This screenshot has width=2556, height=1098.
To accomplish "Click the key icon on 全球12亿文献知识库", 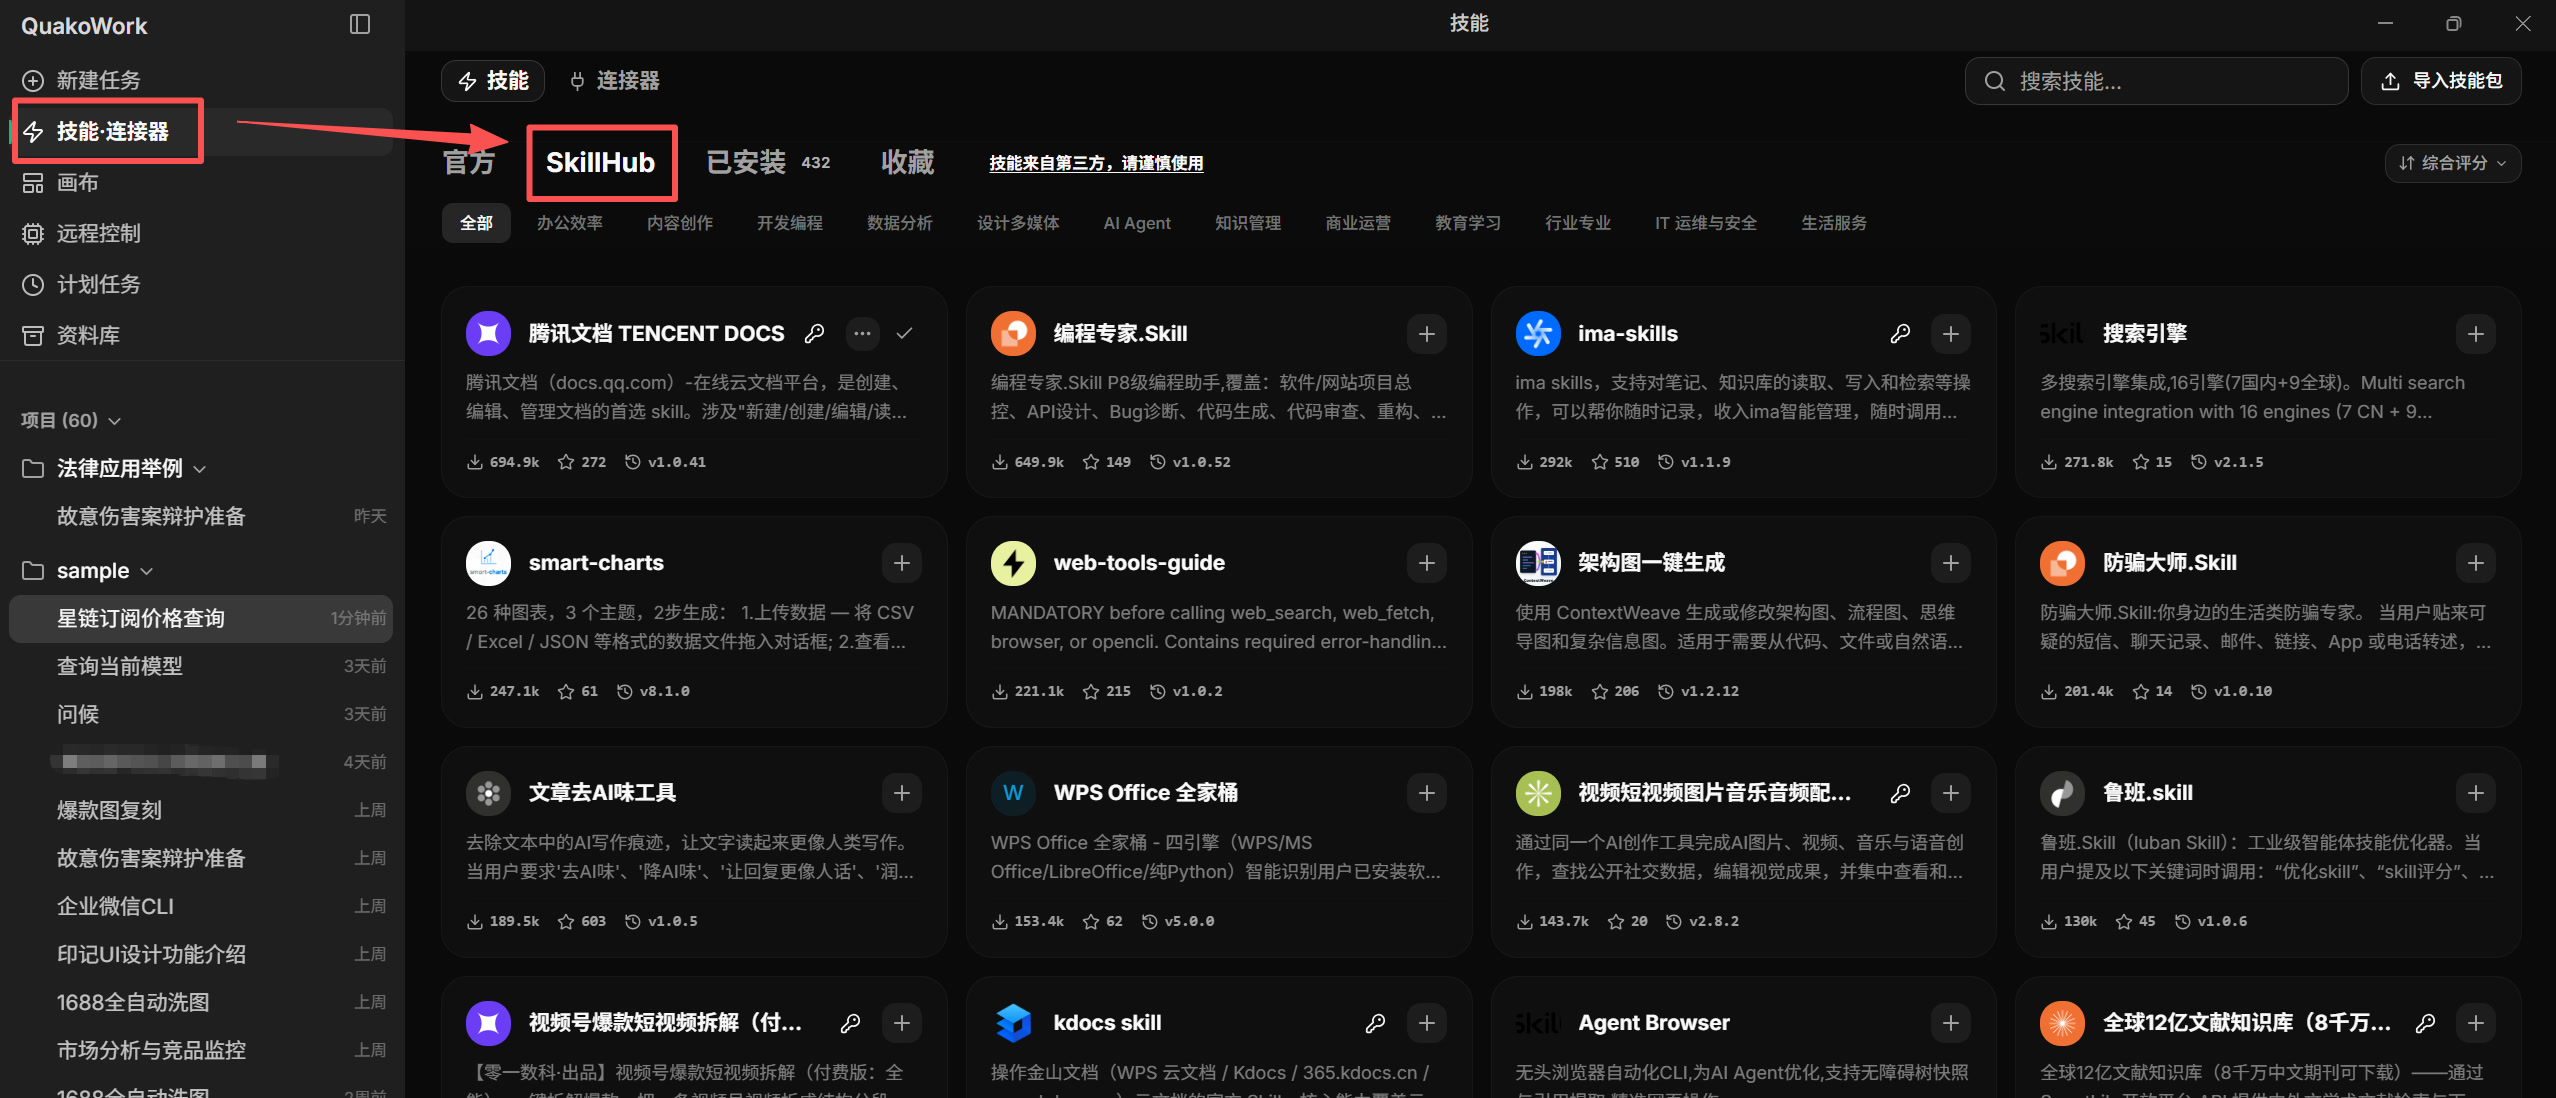I will [x=2426, y=1024].
